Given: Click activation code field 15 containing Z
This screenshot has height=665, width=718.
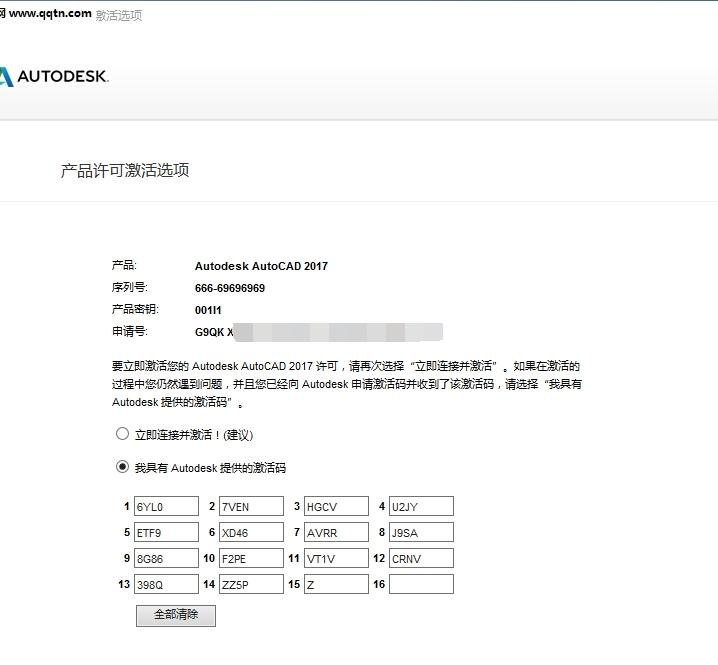Looking at the screenshot, I should click(x=337, y=584).
